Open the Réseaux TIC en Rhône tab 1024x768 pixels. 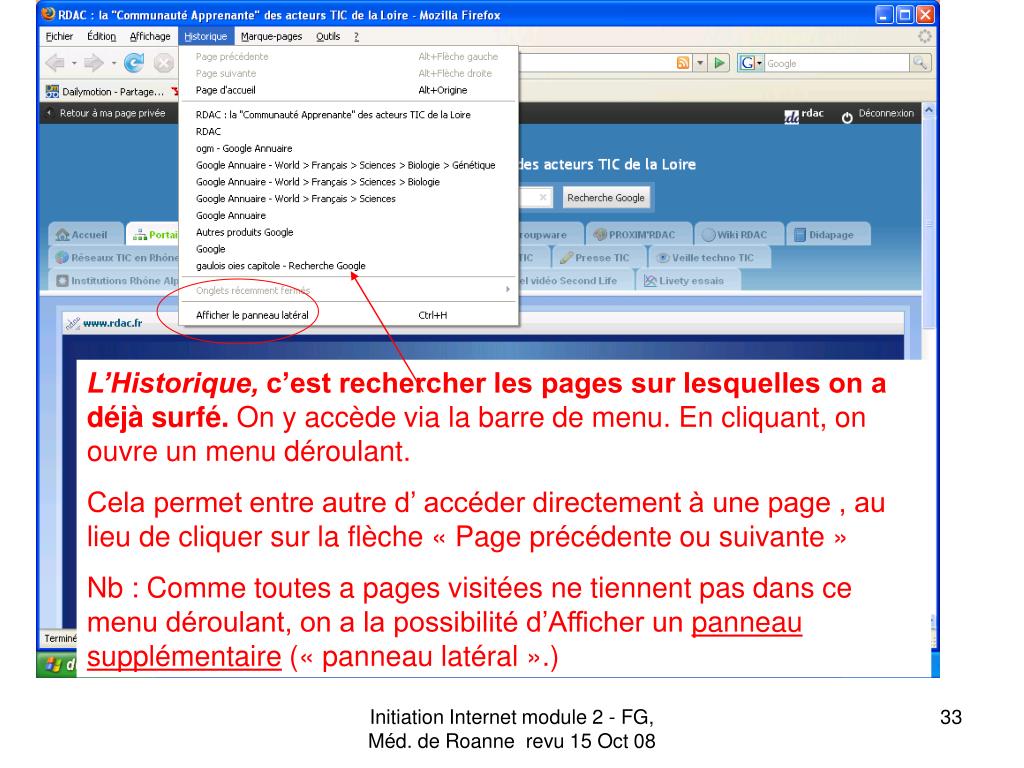pos(116,258)
